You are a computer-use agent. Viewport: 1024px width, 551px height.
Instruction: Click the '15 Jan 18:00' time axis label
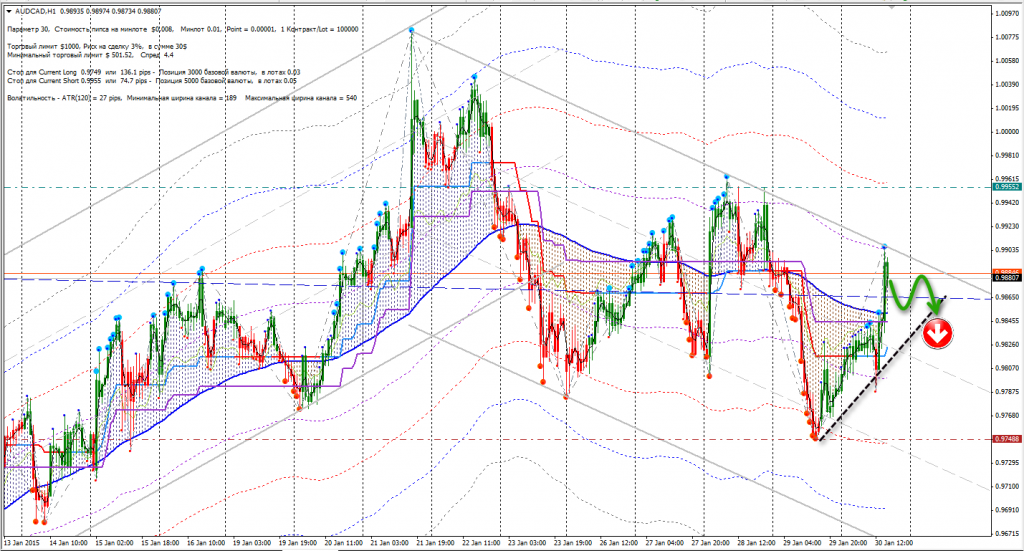point(160,543)
